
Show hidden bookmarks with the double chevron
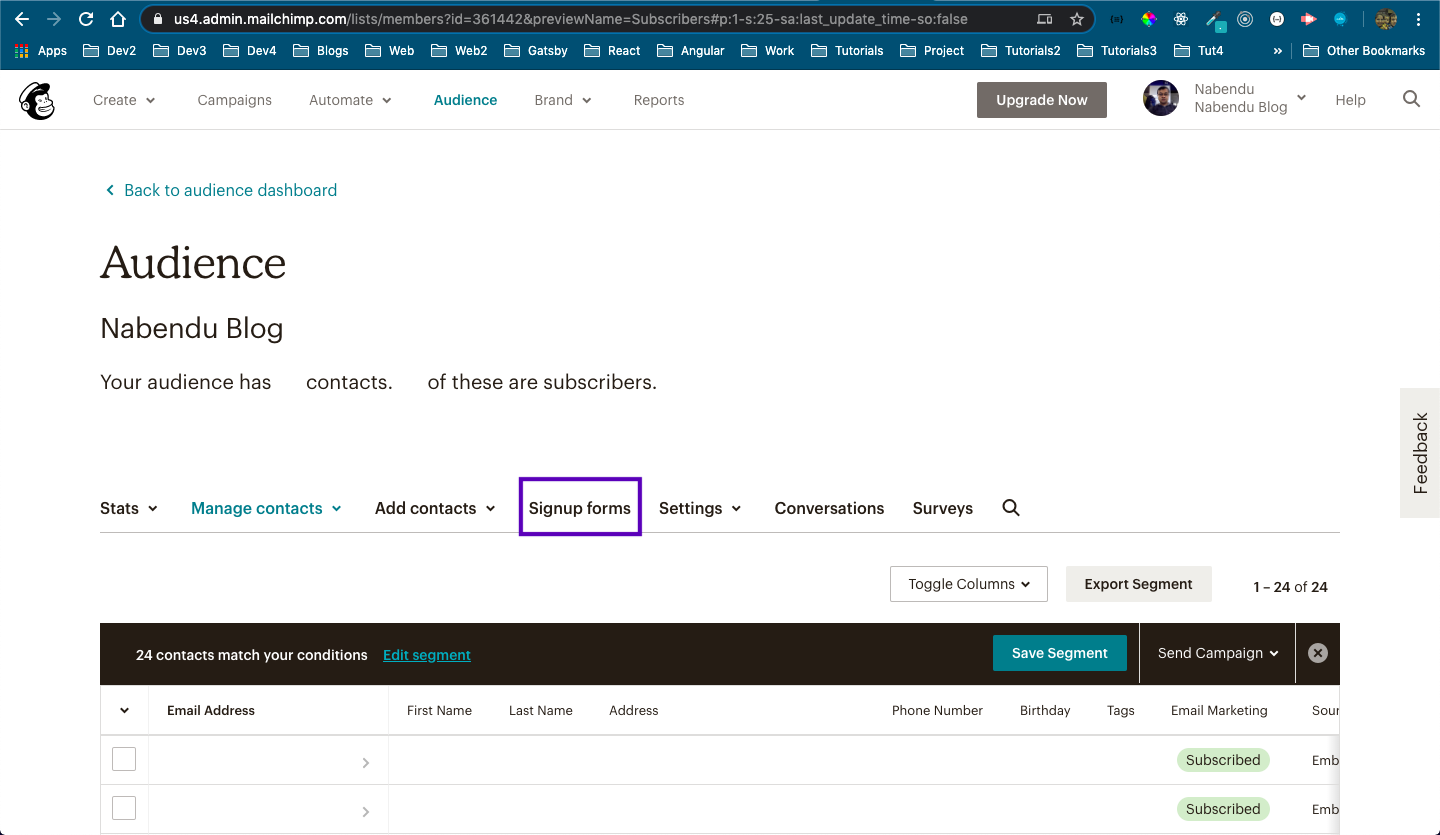pyautogui.click(x=1277, y=50)
